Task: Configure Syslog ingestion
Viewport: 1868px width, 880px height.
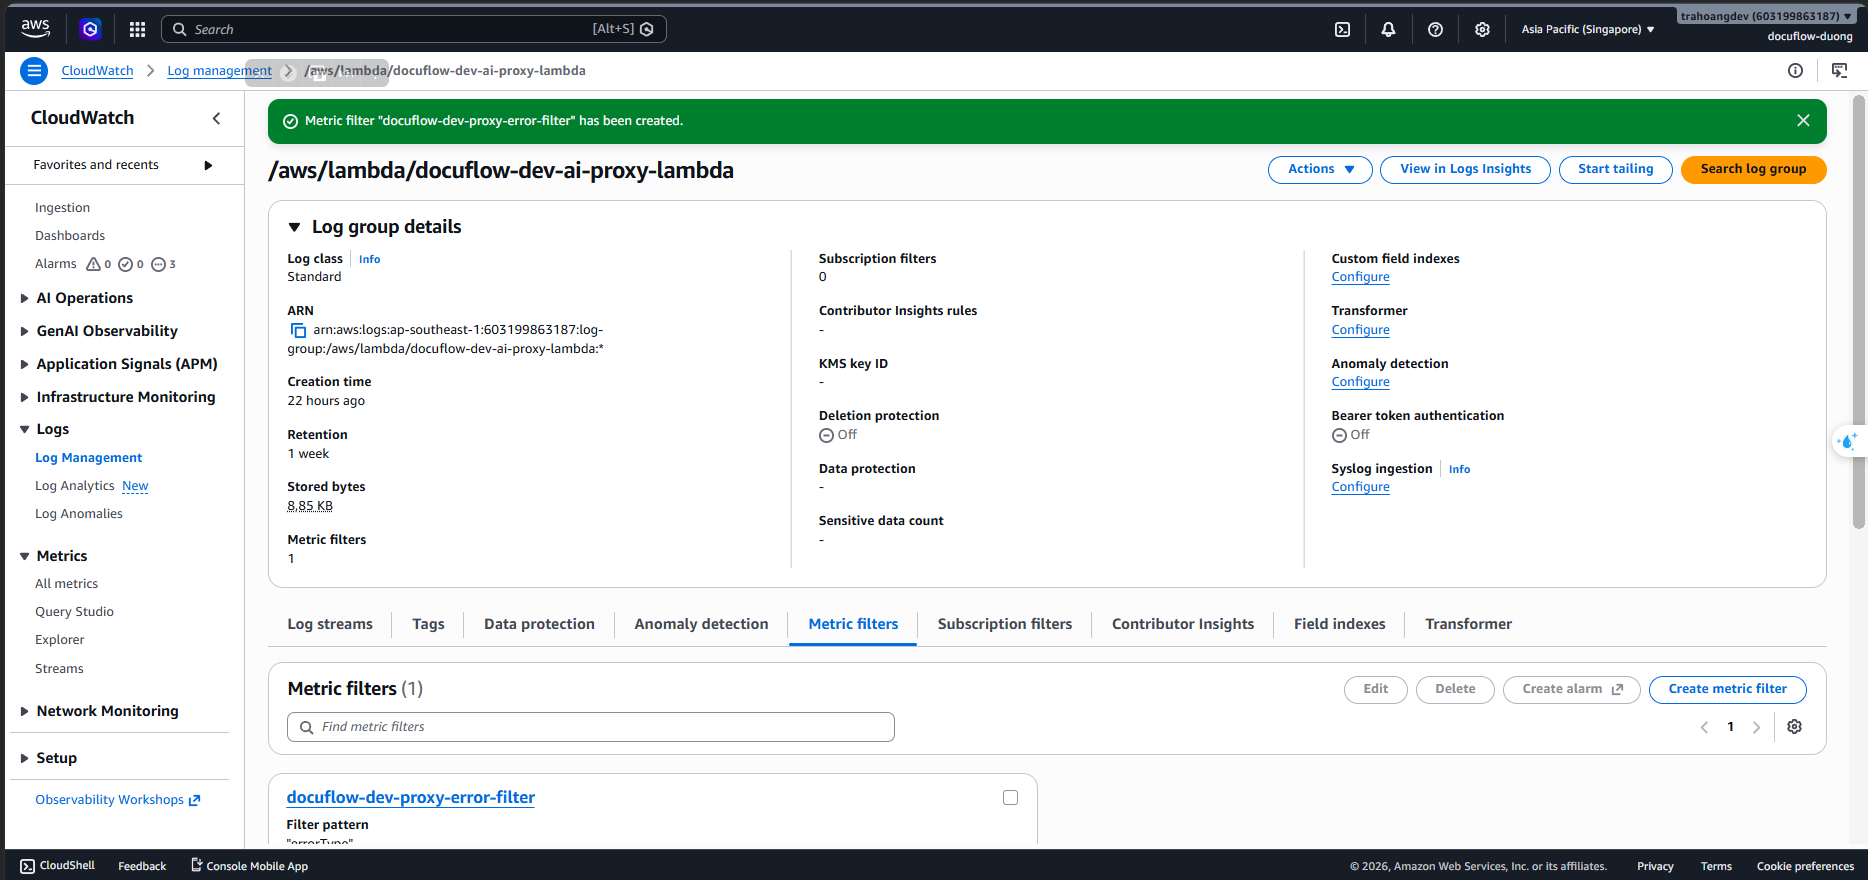Action: click(1360, 487)
